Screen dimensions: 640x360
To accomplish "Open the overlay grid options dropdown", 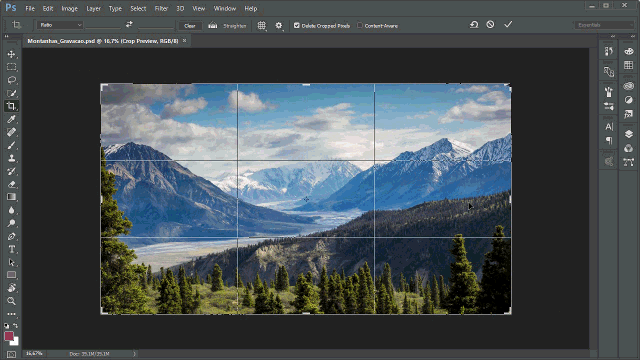I will pyautogui.click(x=262, y=25).
